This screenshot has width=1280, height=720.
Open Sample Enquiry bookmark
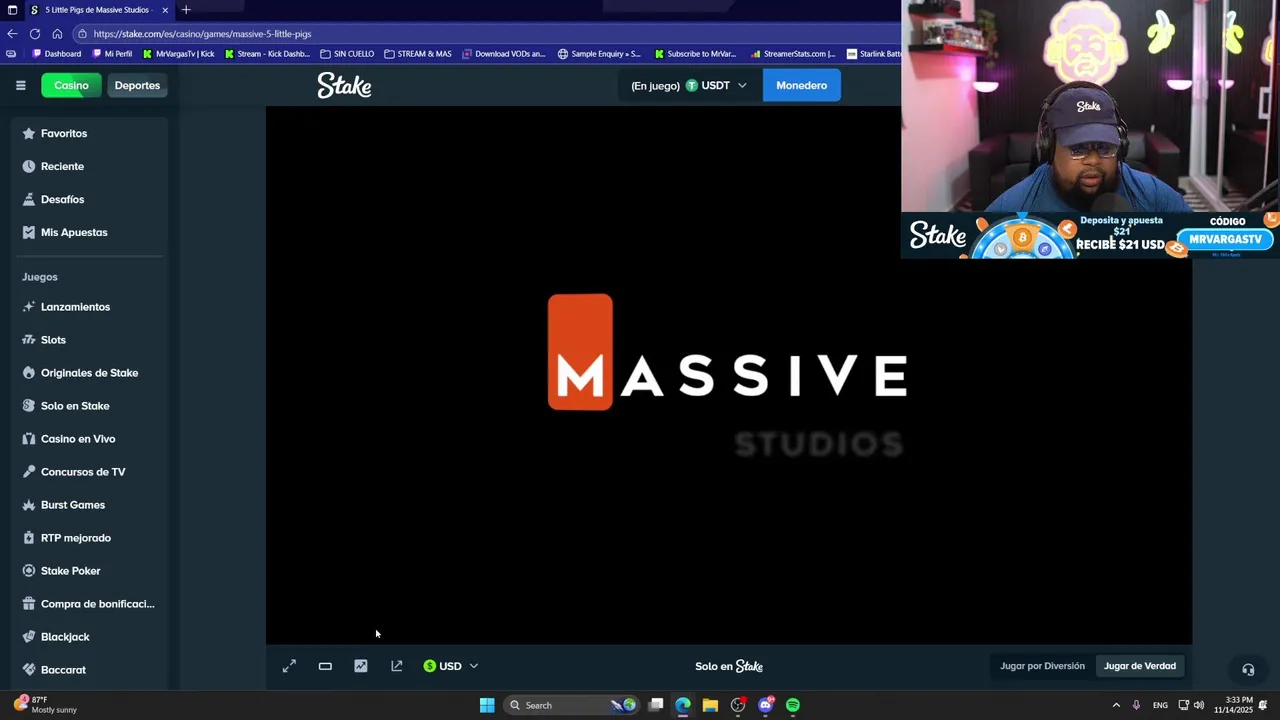click(599, 54)
